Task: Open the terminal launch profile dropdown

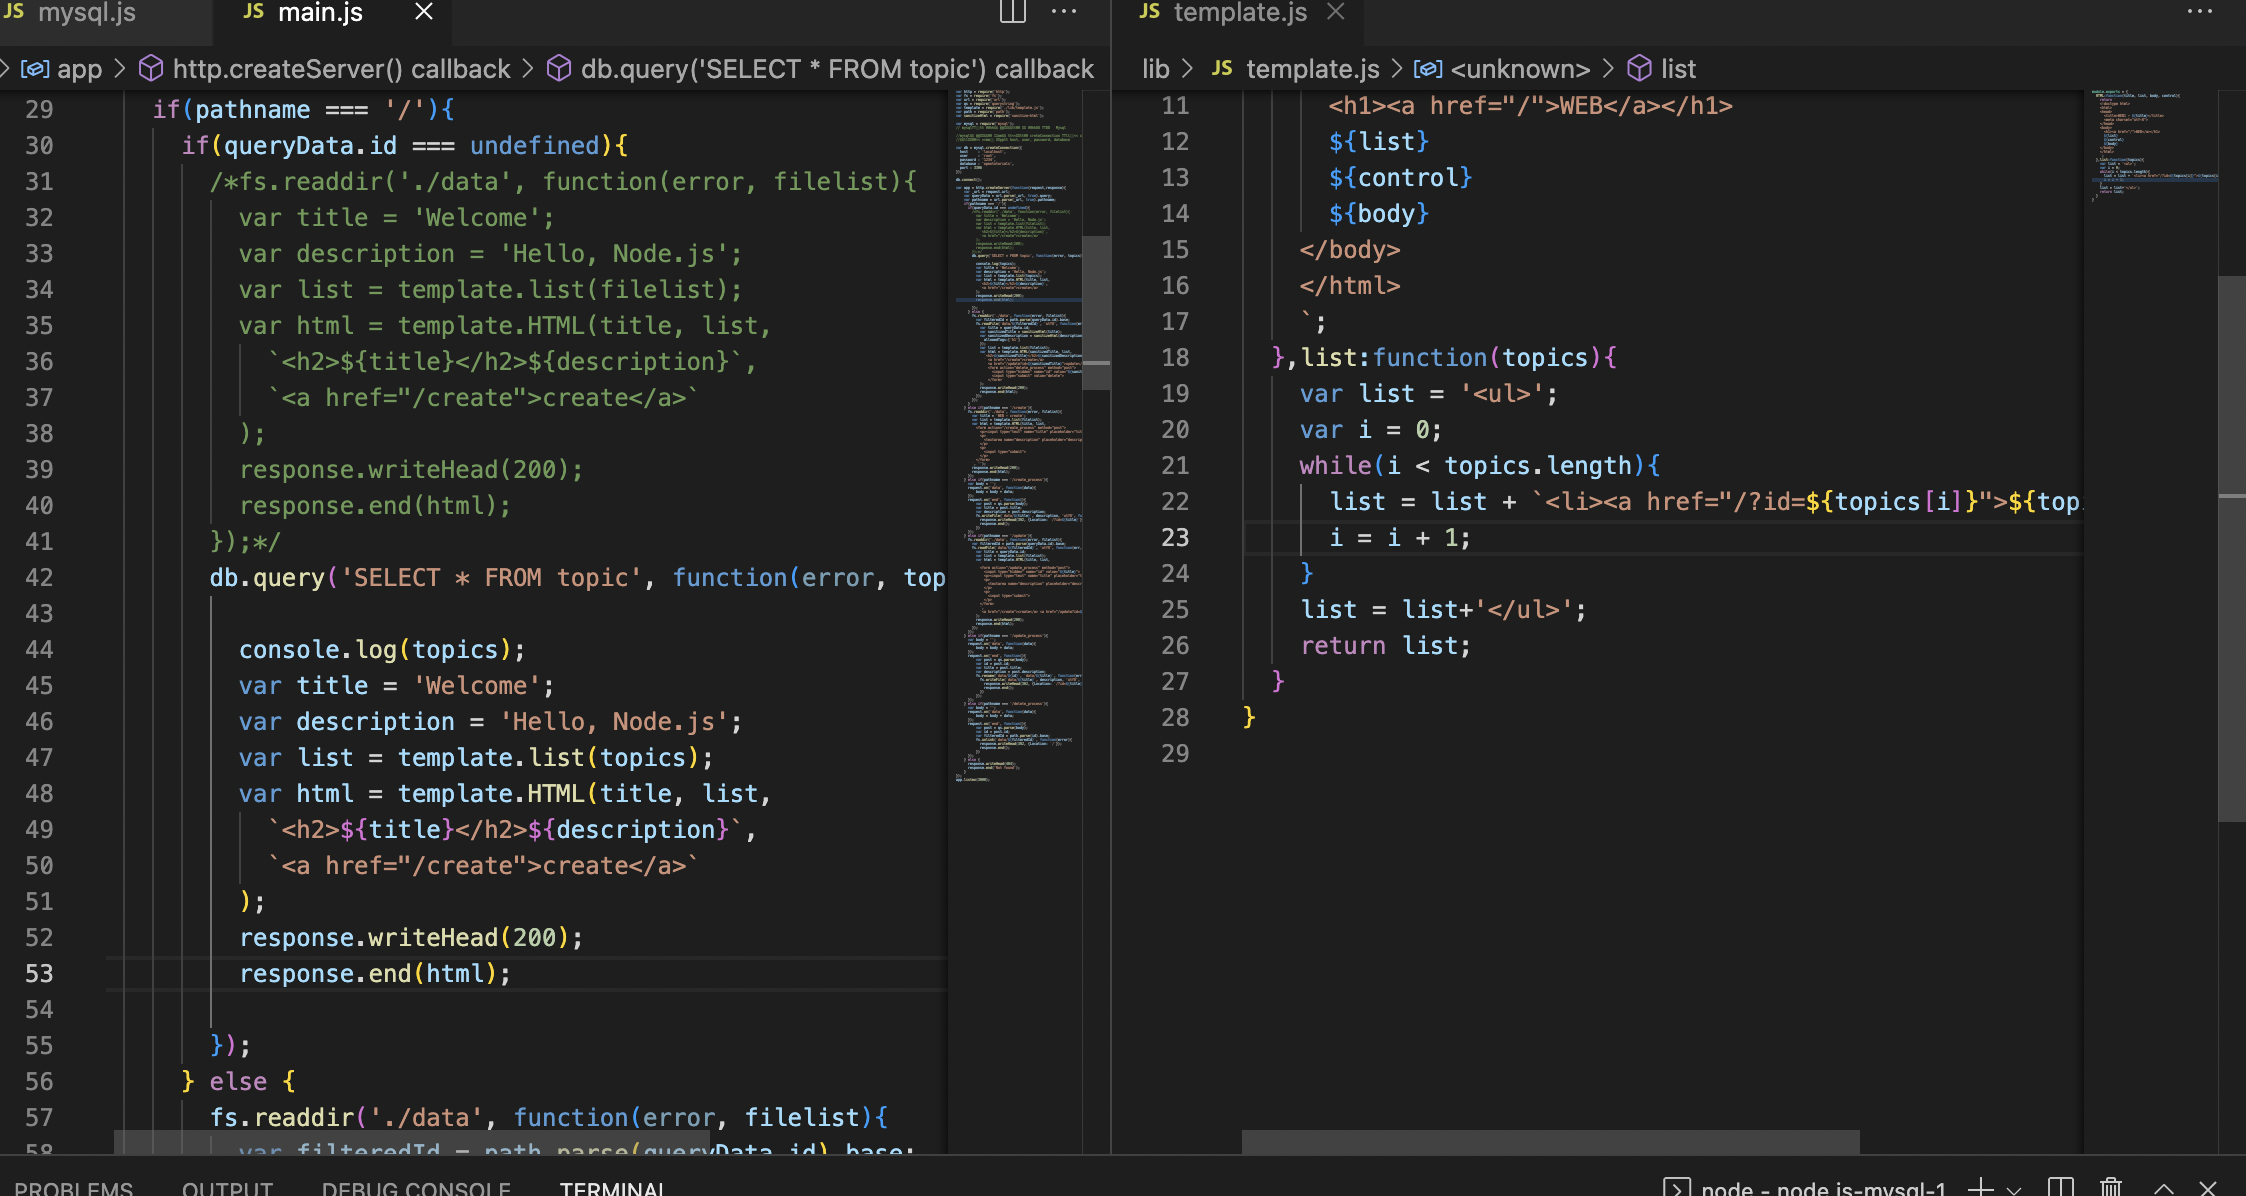Action: pos(2014,1189)
